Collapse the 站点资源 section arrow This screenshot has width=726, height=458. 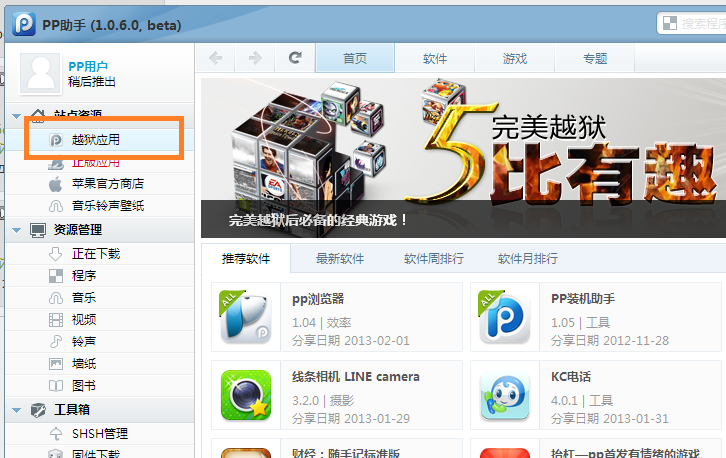[17, 116]
